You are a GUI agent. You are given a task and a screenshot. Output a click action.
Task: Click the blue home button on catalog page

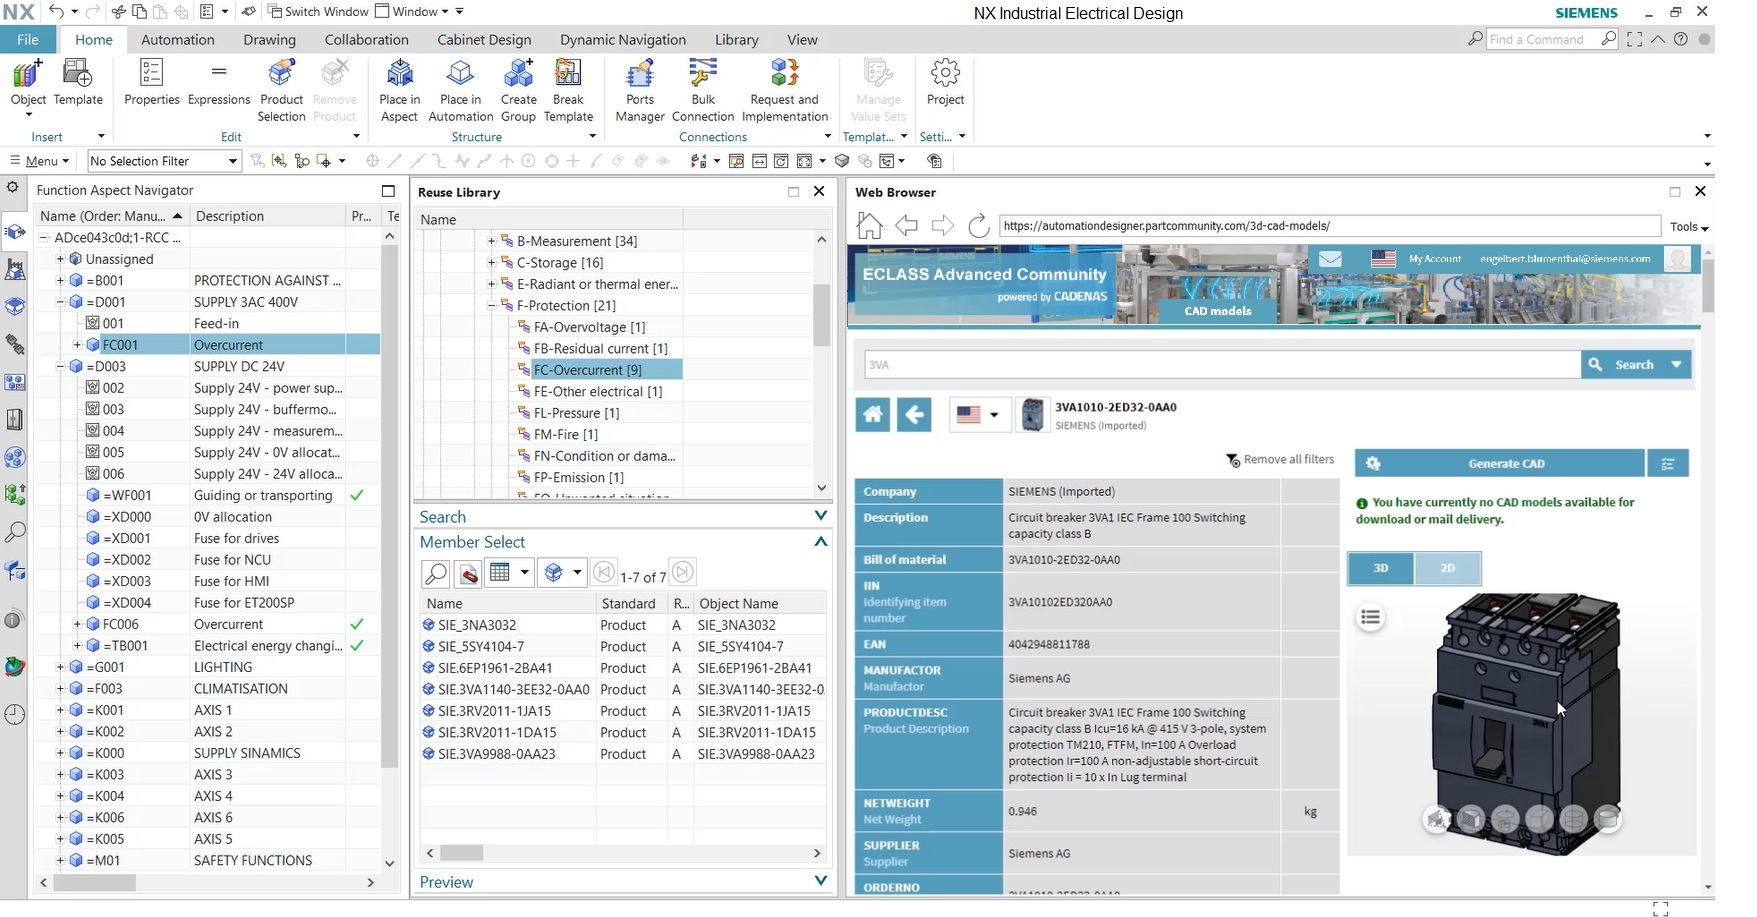(x=873, y=414)
